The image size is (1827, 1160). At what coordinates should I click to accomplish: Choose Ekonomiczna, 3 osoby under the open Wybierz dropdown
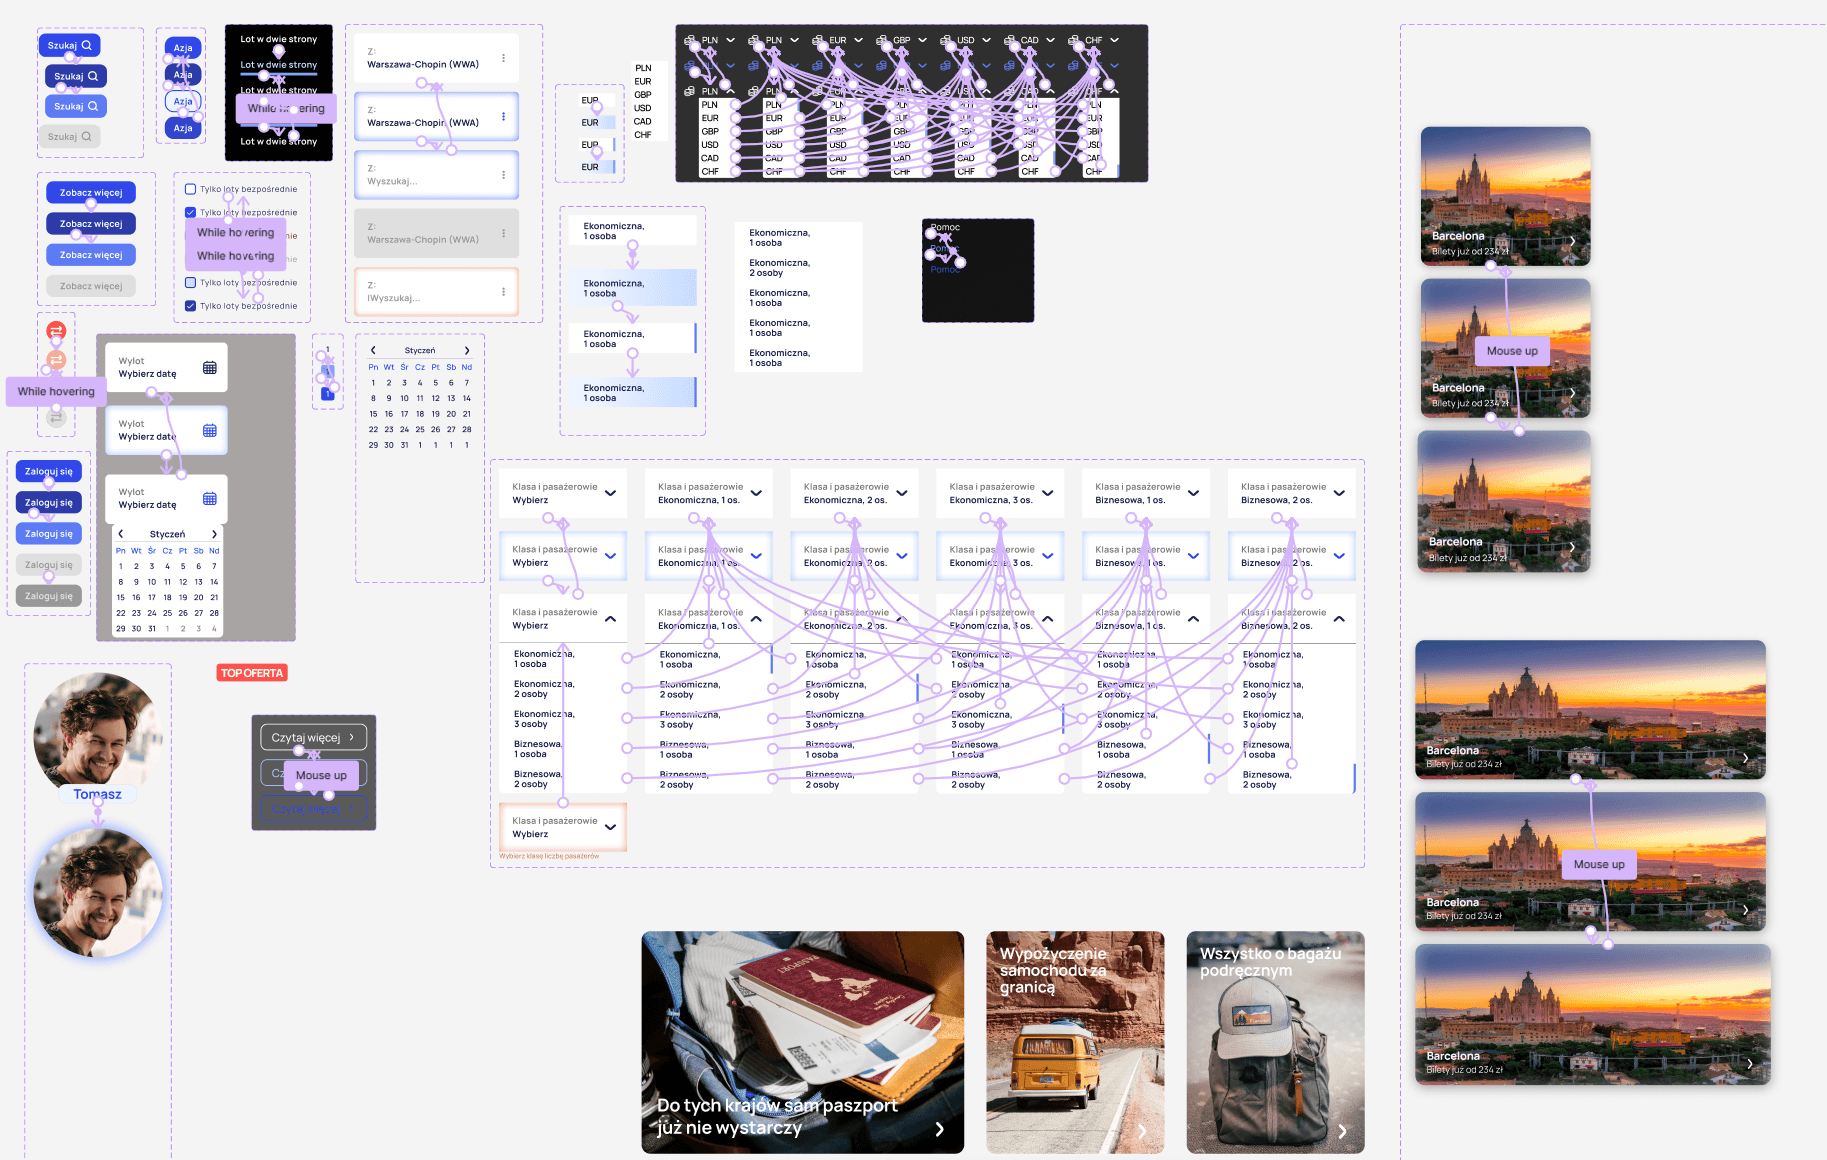(563, 719)
